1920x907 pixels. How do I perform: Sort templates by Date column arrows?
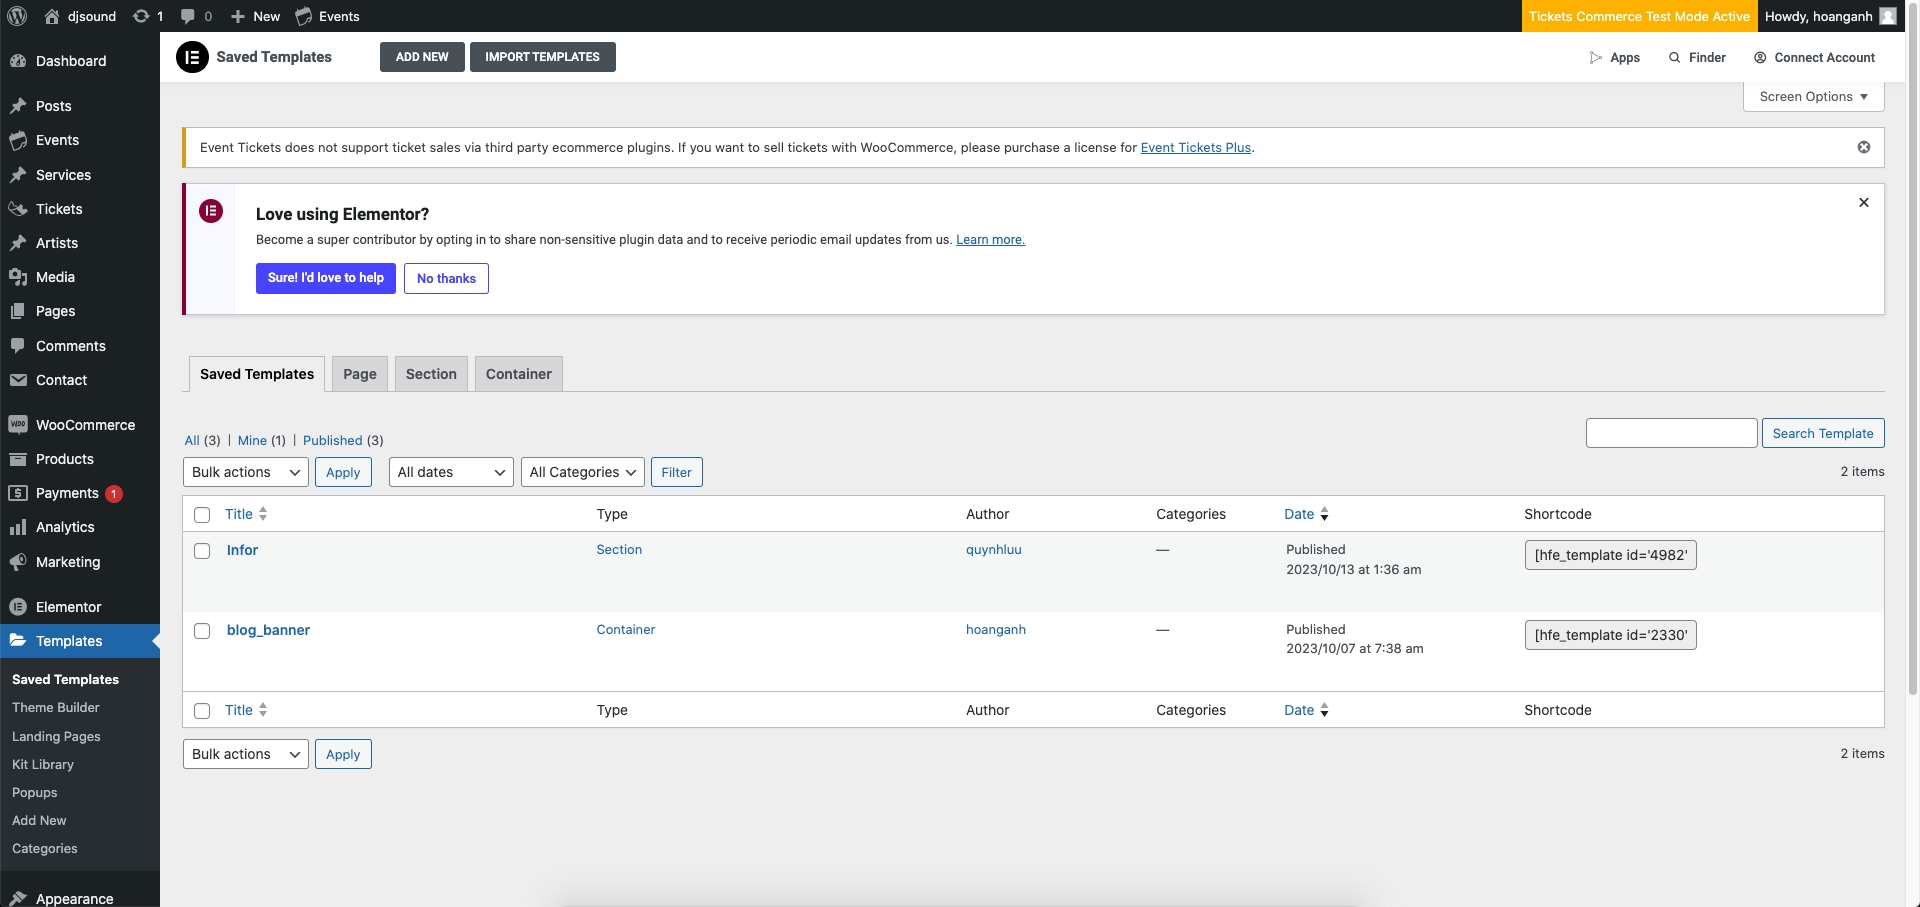coord(1324,514)
